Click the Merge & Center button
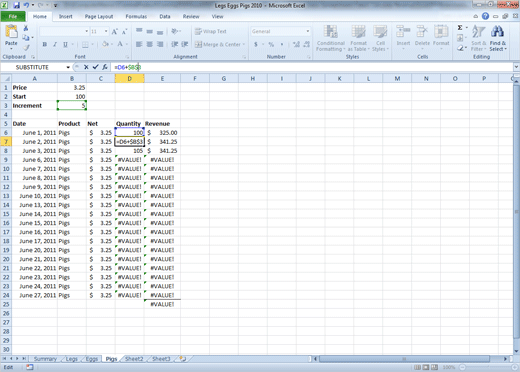 tap(219, 44)
